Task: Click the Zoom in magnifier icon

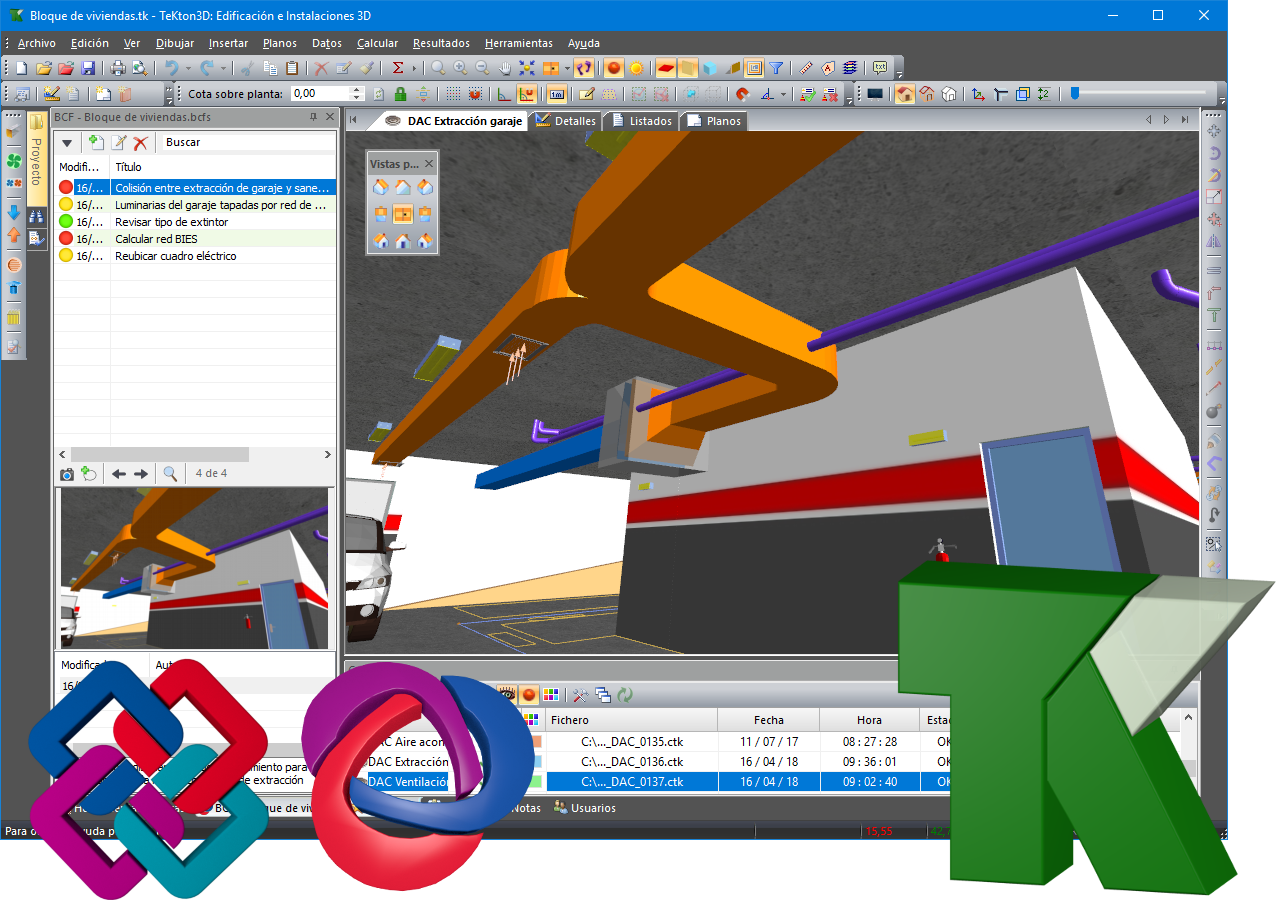Action: (x=460, y=68)
